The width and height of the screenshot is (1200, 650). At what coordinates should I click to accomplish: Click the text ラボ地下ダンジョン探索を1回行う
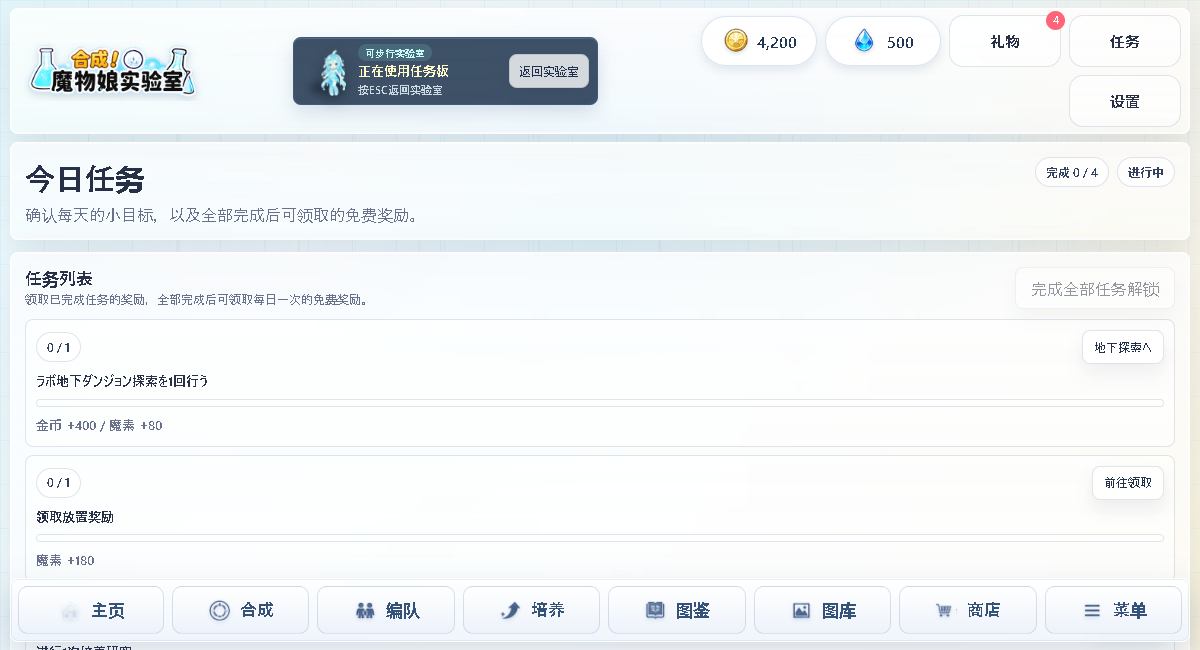[122, 381]
